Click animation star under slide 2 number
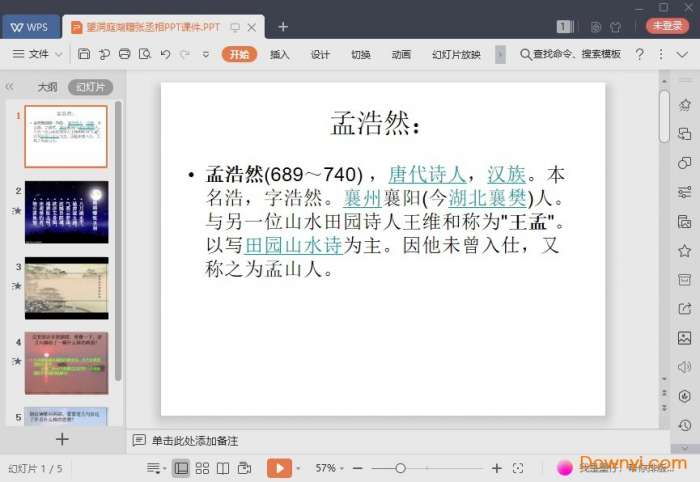700x482 pixels. tap(17, 210)
